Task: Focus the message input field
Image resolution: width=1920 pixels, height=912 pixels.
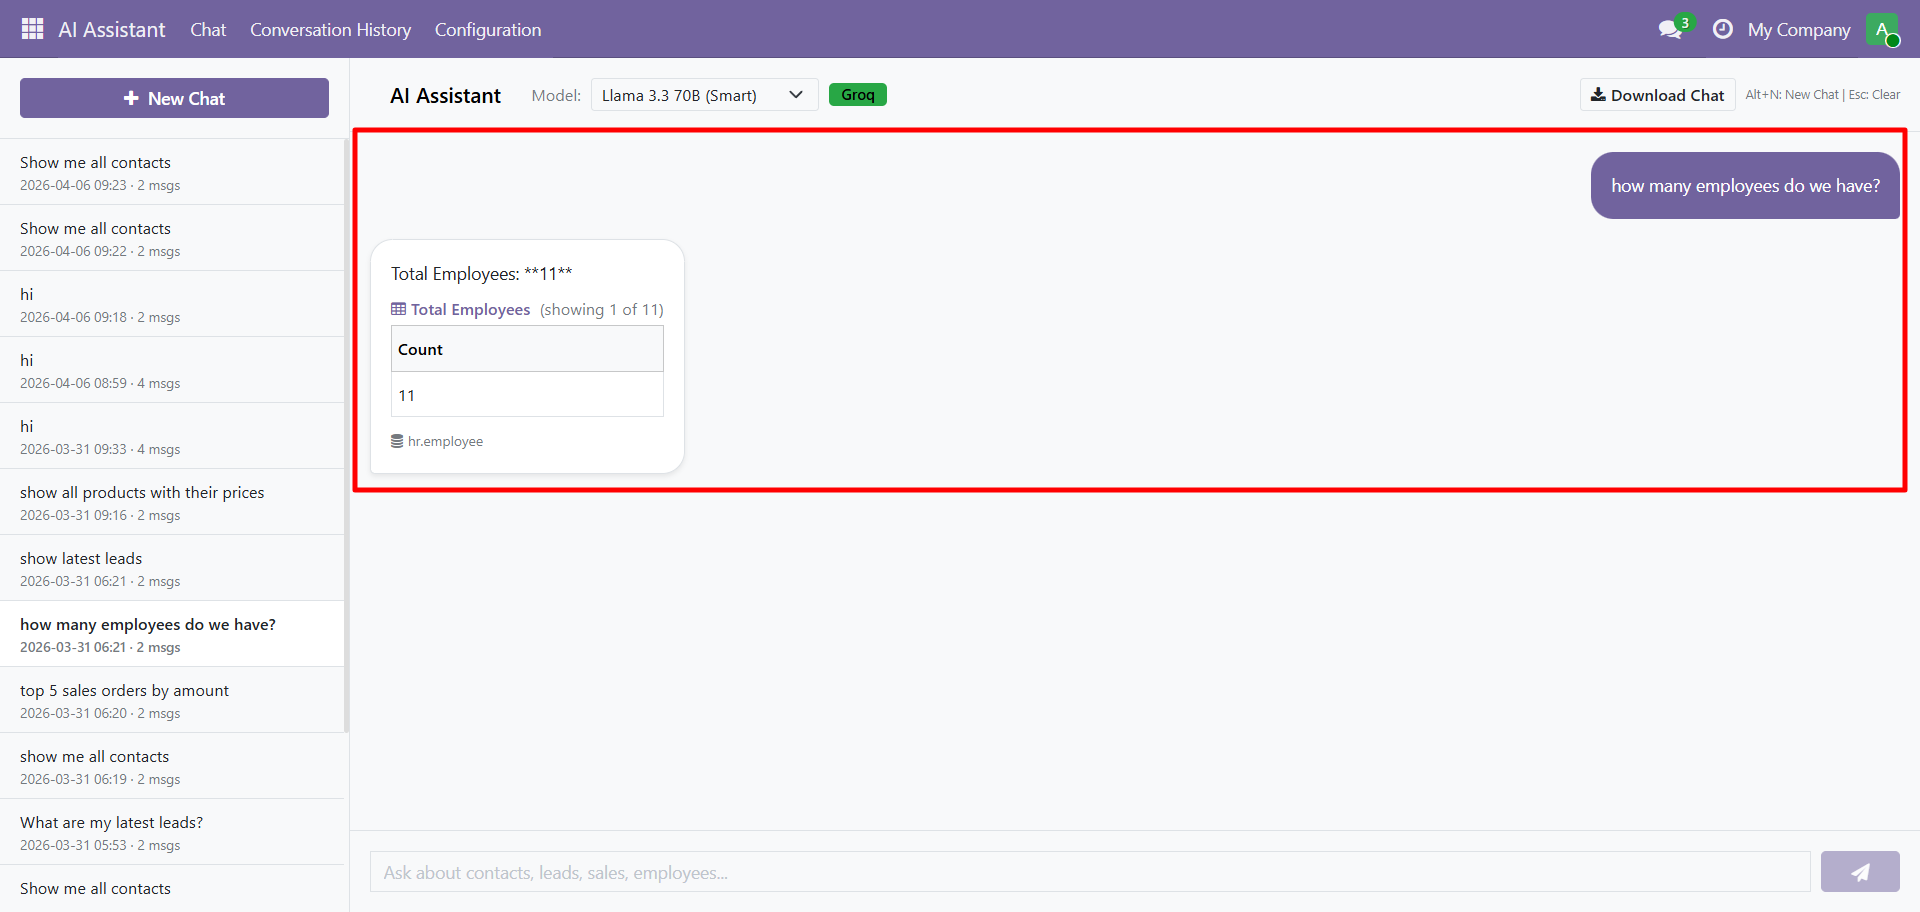Action: click(1089, 872)
